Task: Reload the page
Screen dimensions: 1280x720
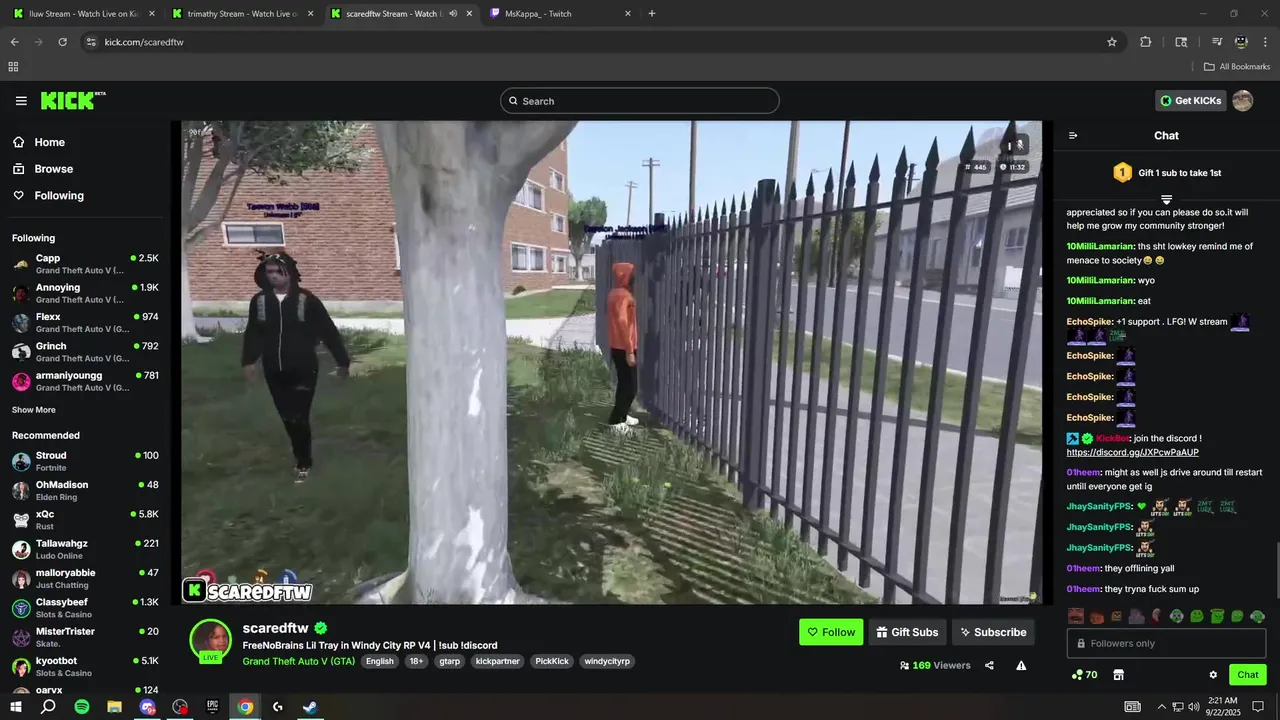Action: [62, 42]
